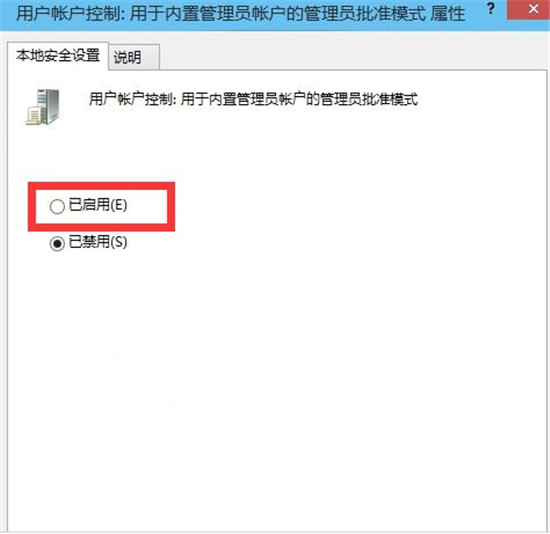Click the 属性 word in the title bar
The image size is (550, 534).
(x=448, y=14)
